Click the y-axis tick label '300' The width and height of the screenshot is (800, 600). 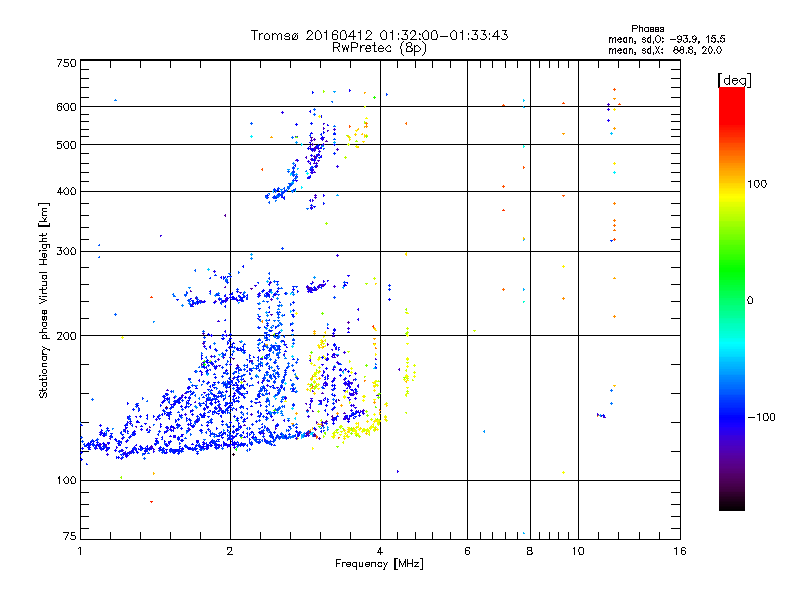(66, 252)
